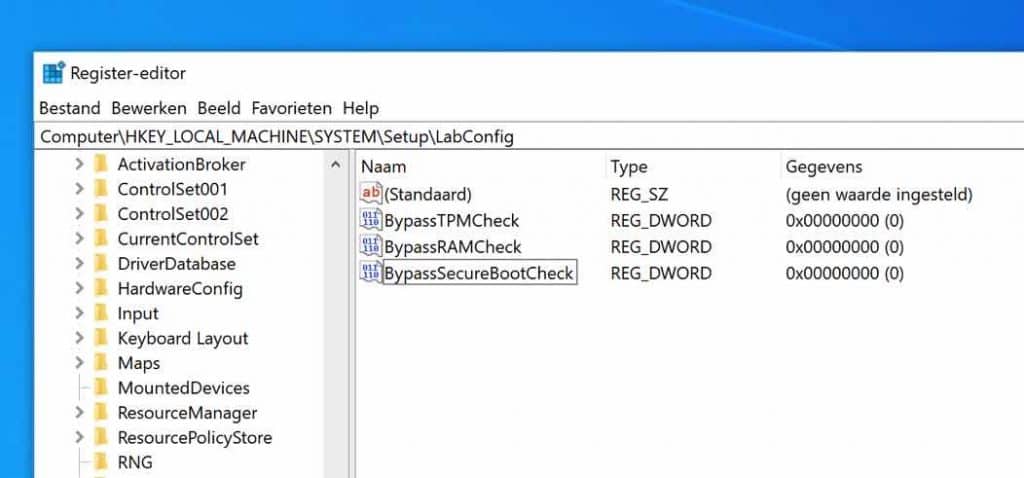This screenshot has height=478, width=1024.
Task: Expand the Keyboard Layout key
Action: point(80,338)
